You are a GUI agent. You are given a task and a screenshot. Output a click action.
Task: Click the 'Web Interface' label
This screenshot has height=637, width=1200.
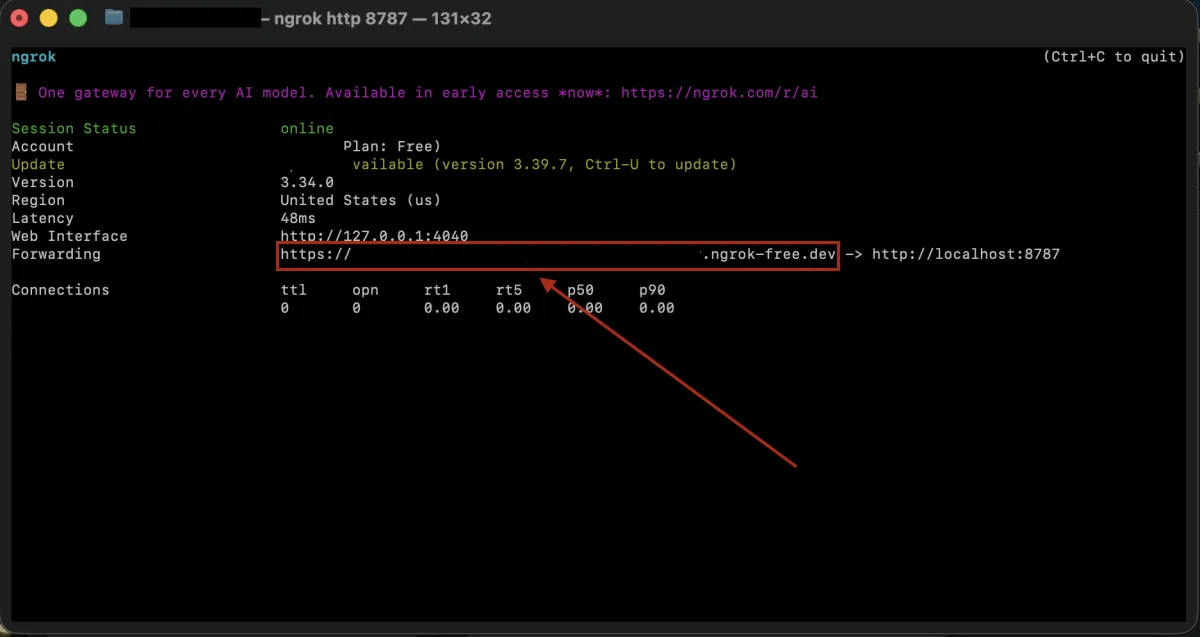coord(69,236)
